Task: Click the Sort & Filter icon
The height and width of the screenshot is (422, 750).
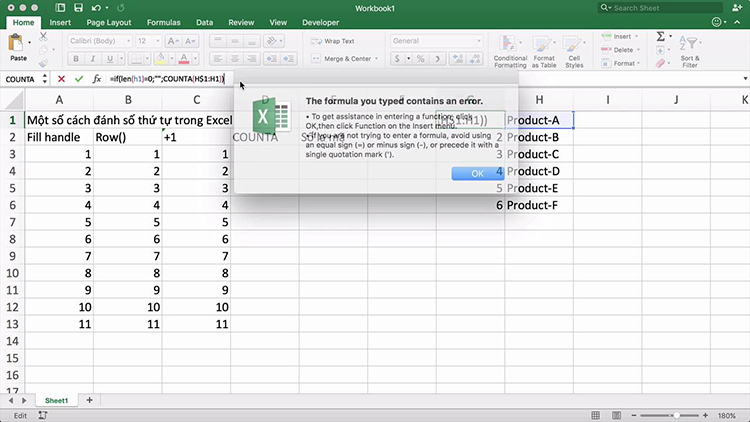Action: (690, 51)
